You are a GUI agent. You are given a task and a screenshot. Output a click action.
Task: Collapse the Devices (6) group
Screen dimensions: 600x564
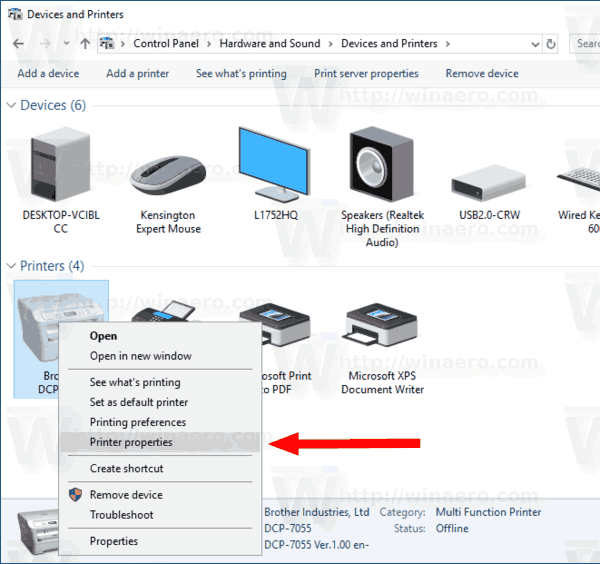(x=11, y=105)
